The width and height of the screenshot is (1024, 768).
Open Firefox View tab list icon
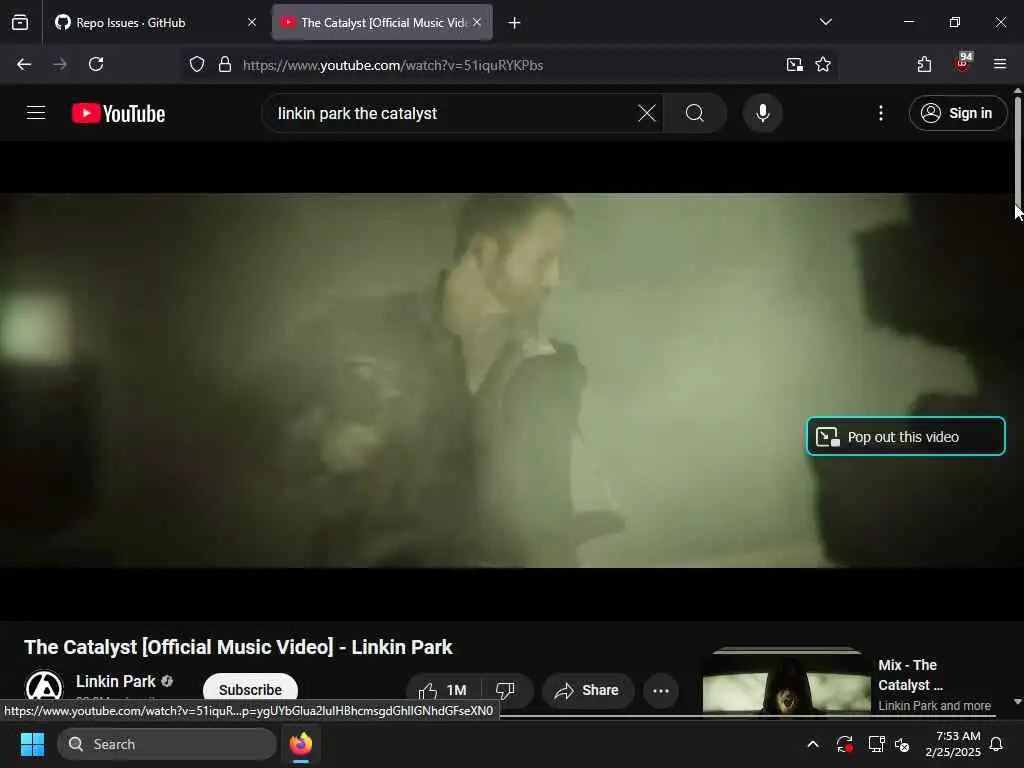(20, 23)
